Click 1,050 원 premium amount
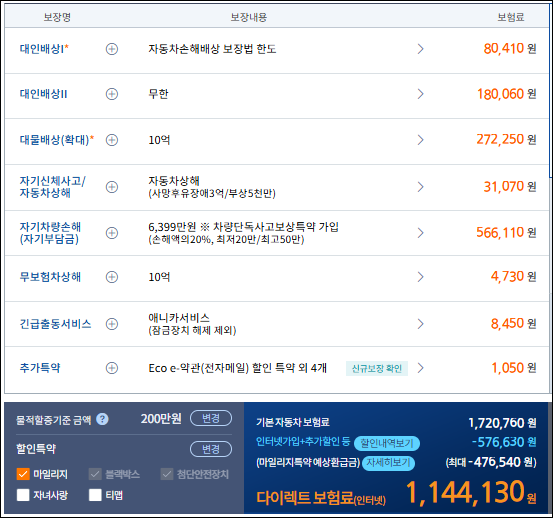Screen dimensions: 553x518 [514, 368]
